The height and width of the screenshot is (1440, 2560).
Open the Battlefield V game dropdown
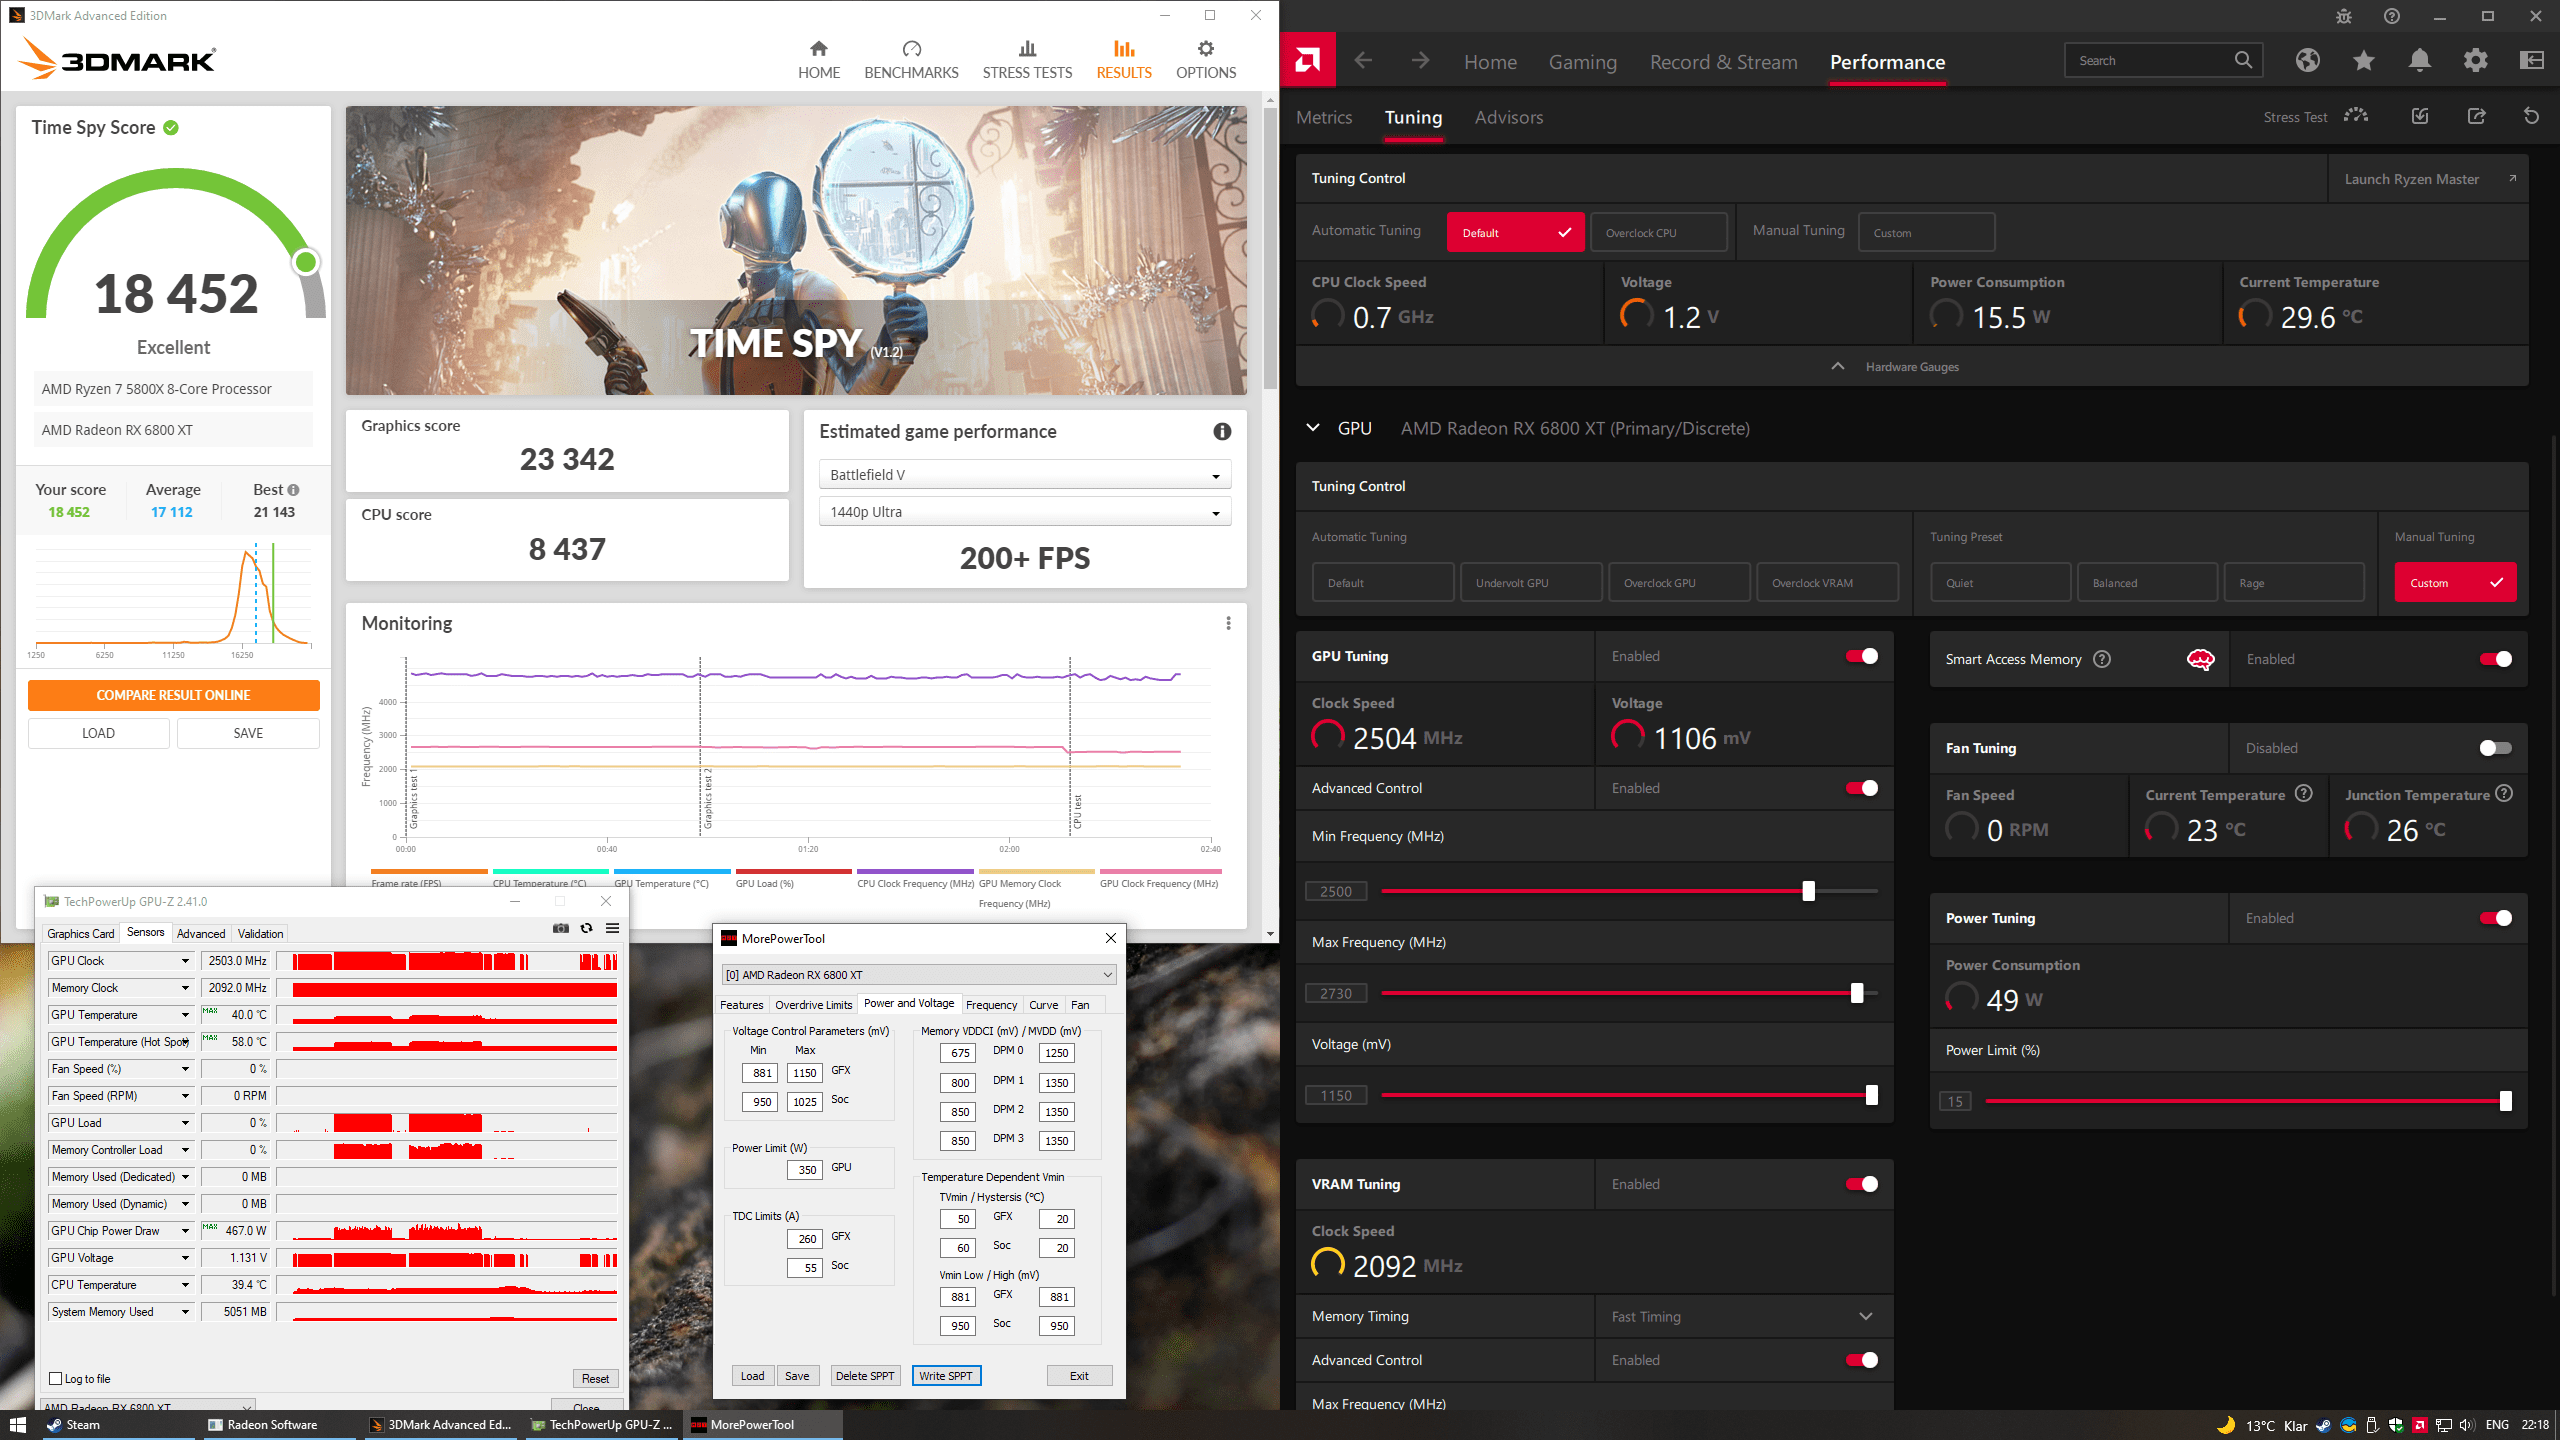pyautogui.click(x=1024, y=475)
